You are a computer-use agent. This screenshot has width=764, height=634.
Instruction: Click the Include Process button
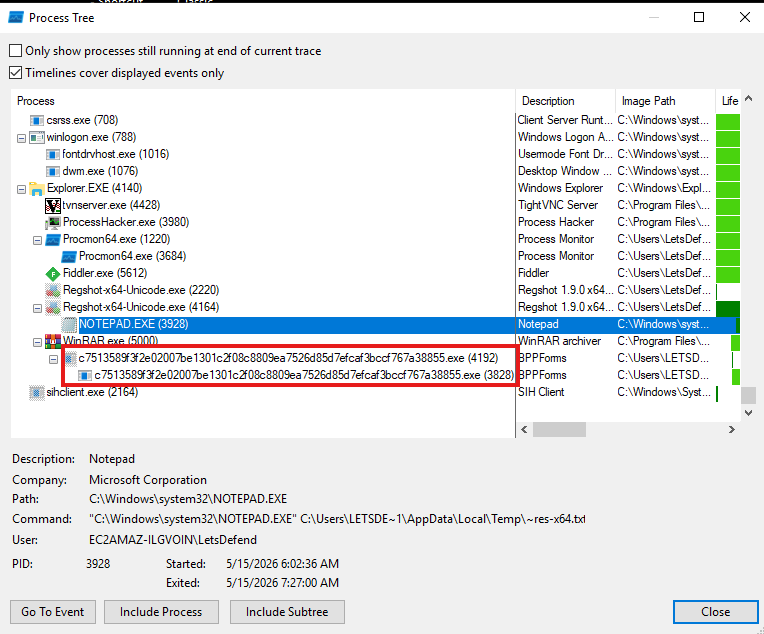[x=161, y=612]
